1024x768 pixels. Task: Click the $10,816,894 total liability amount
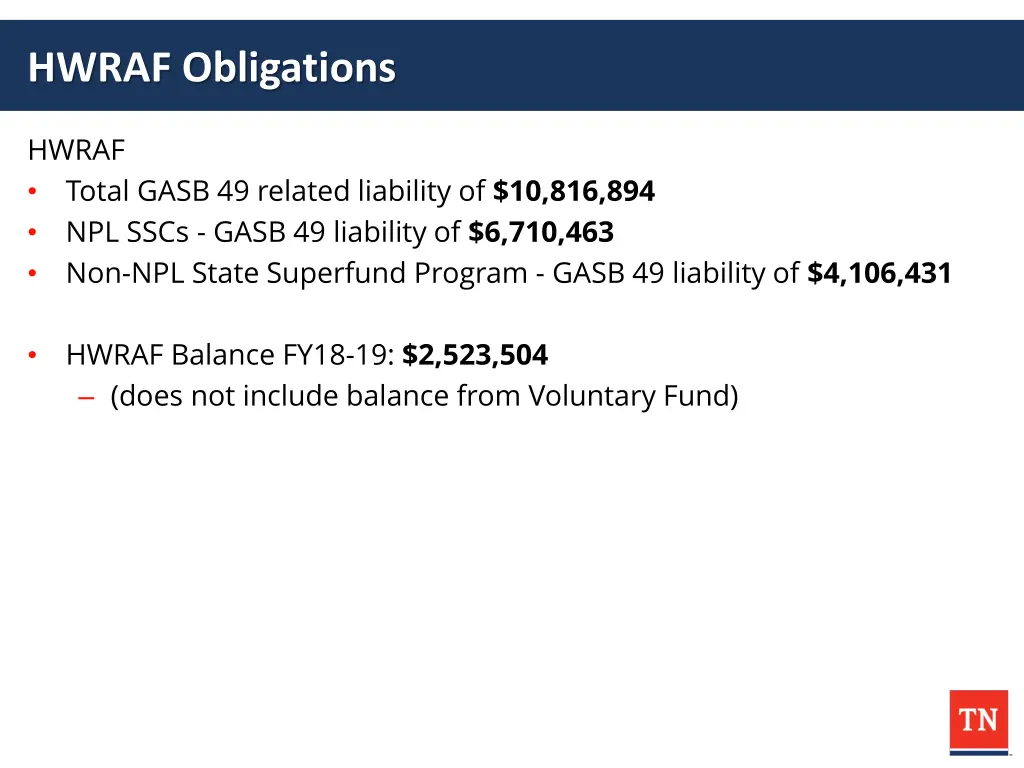coord(573,191)
